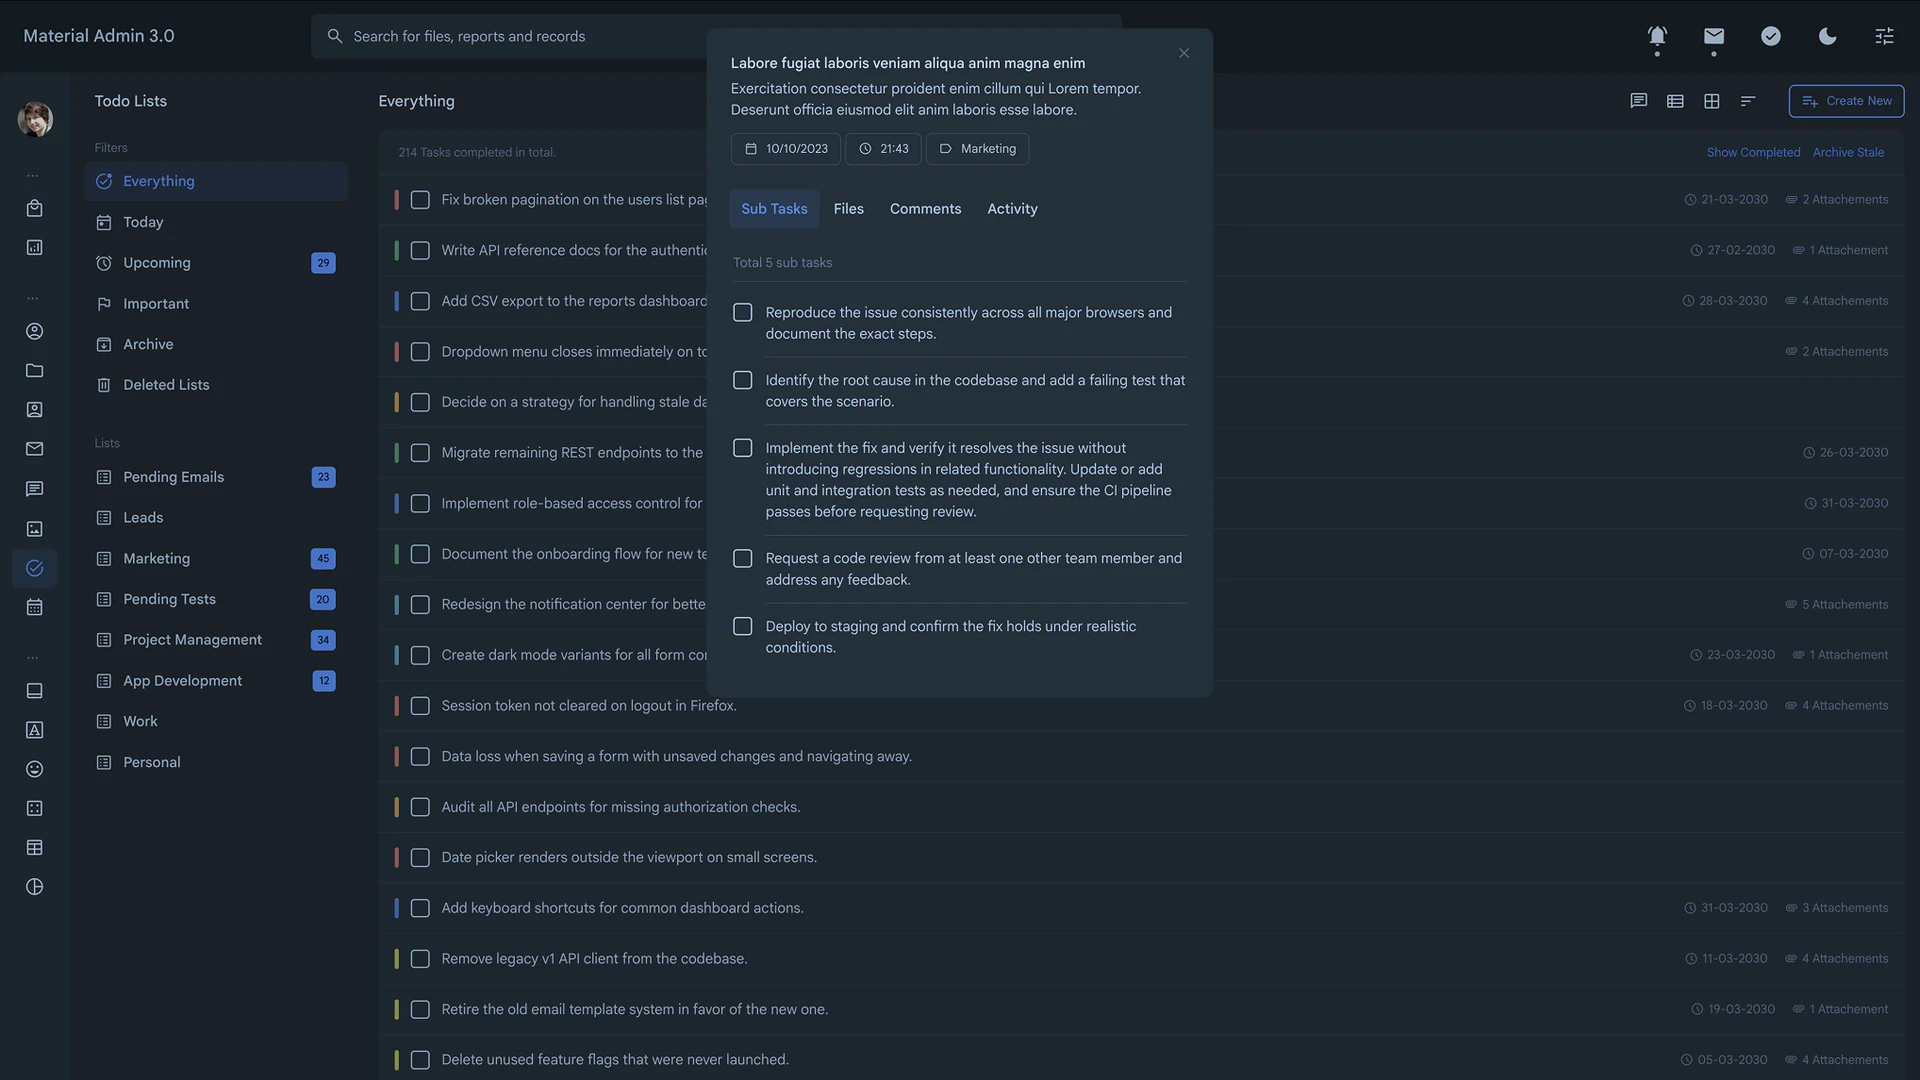Screen dimensions: 1920x1080
Task: Check 'Implement the fix and verify' sub task
Action: coord(743,449)
